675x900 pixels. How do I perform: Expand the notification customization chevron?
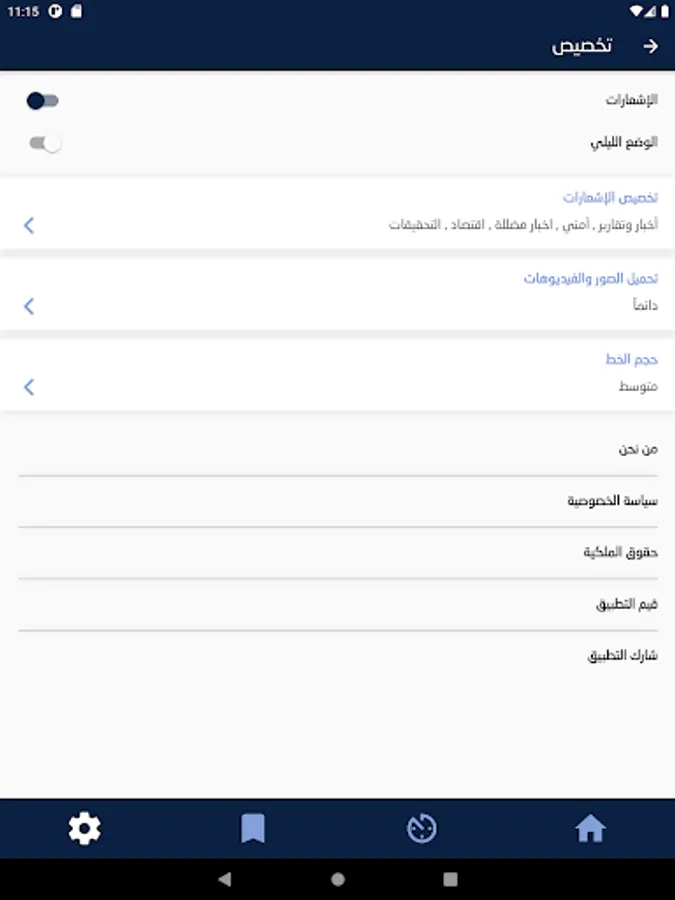[x=29, y=225]
